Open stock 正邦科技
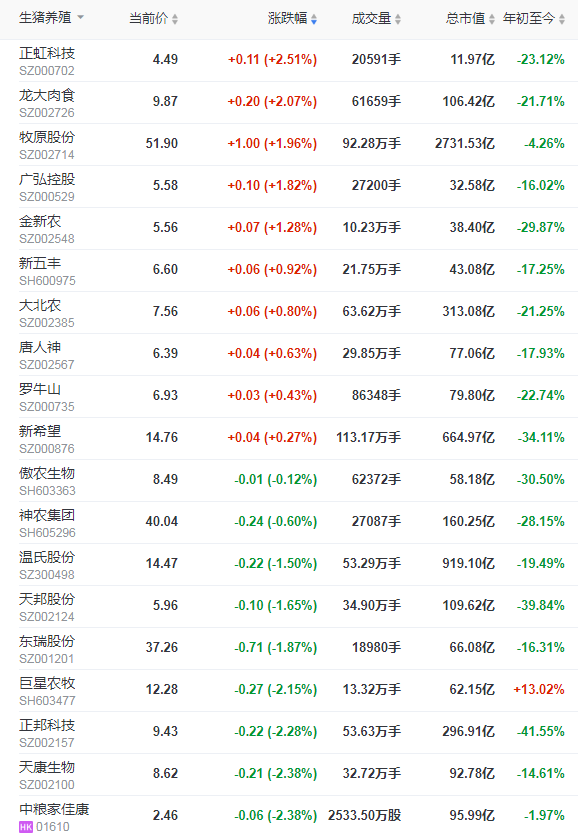The width and height of the screenshot is (578, 836). point(47,726)
